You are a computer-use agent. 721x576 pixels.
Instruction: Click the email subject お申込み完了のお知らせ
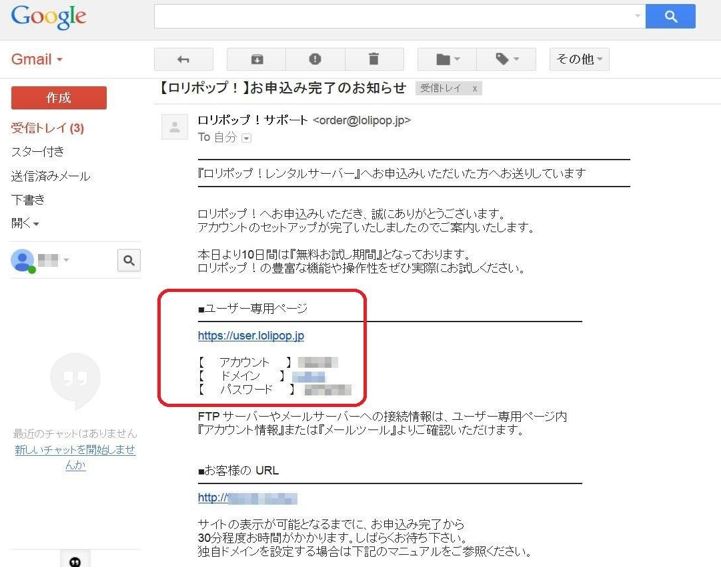pyautogui.click(x=283, y=88)
